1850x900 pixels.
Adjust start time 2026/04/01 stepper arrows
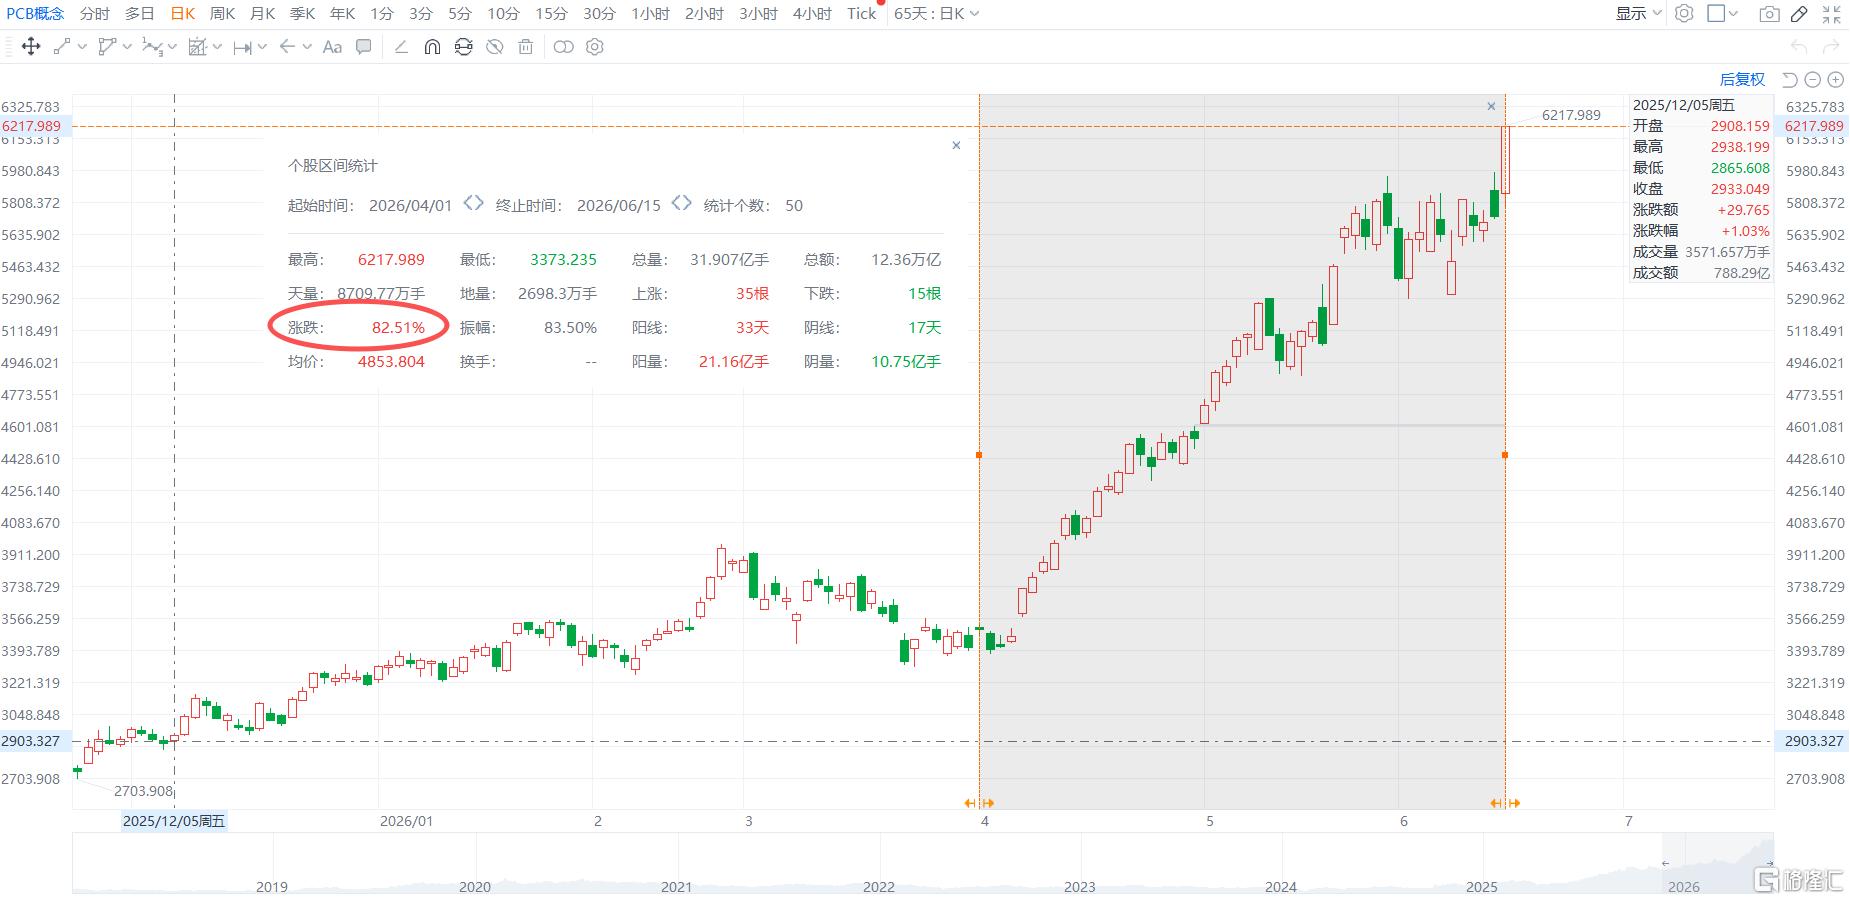473,203
